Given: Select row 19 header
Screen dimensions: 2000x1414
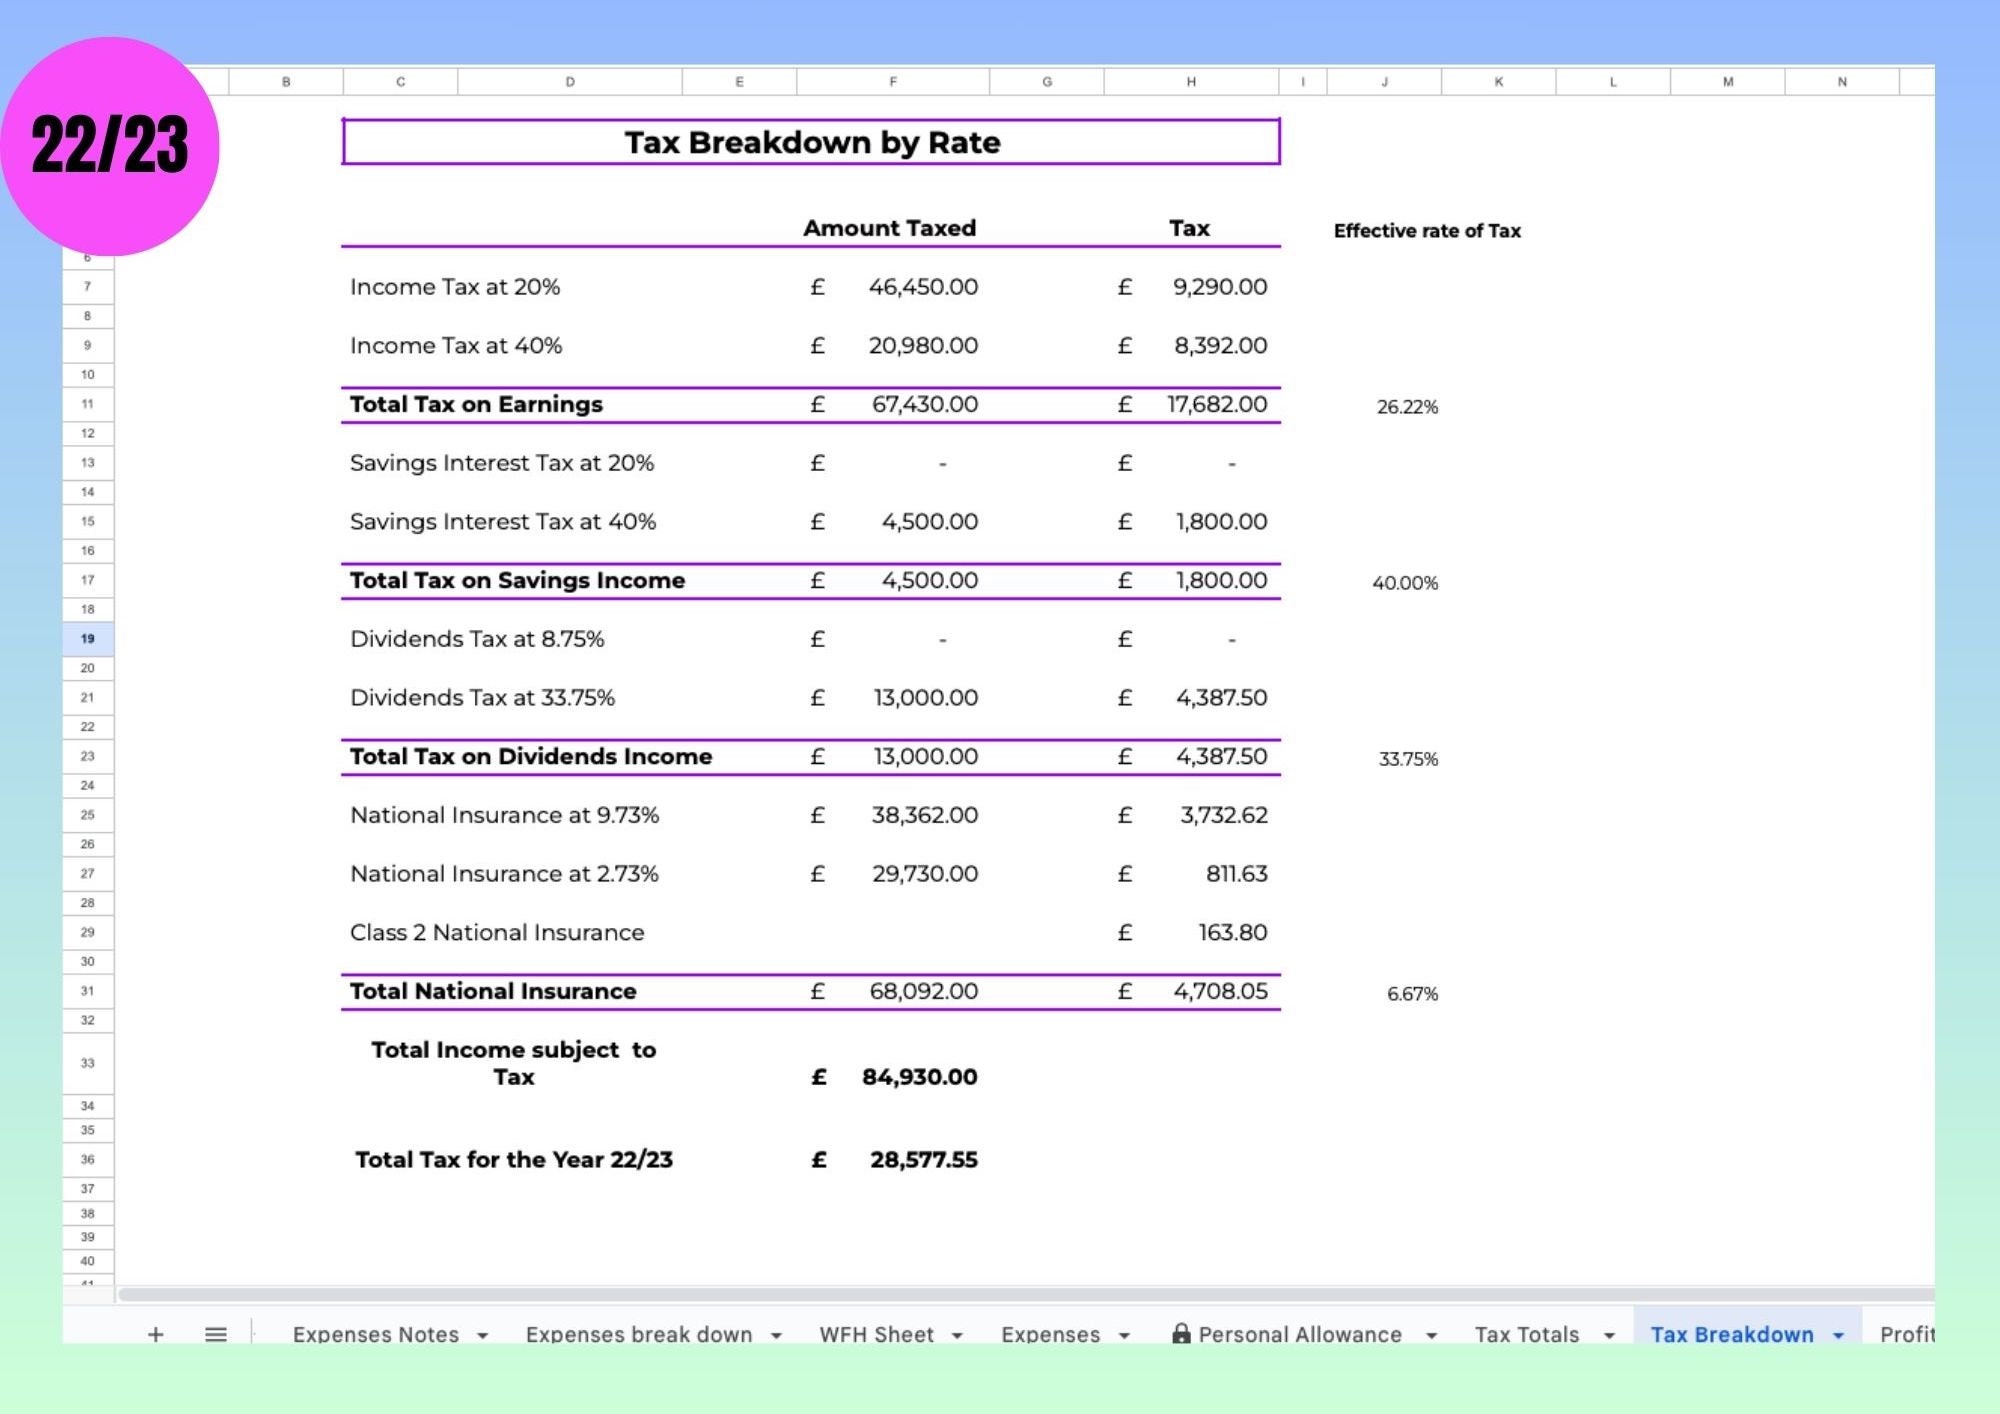Looking at the screenshot, I should [x=88, y=638].
